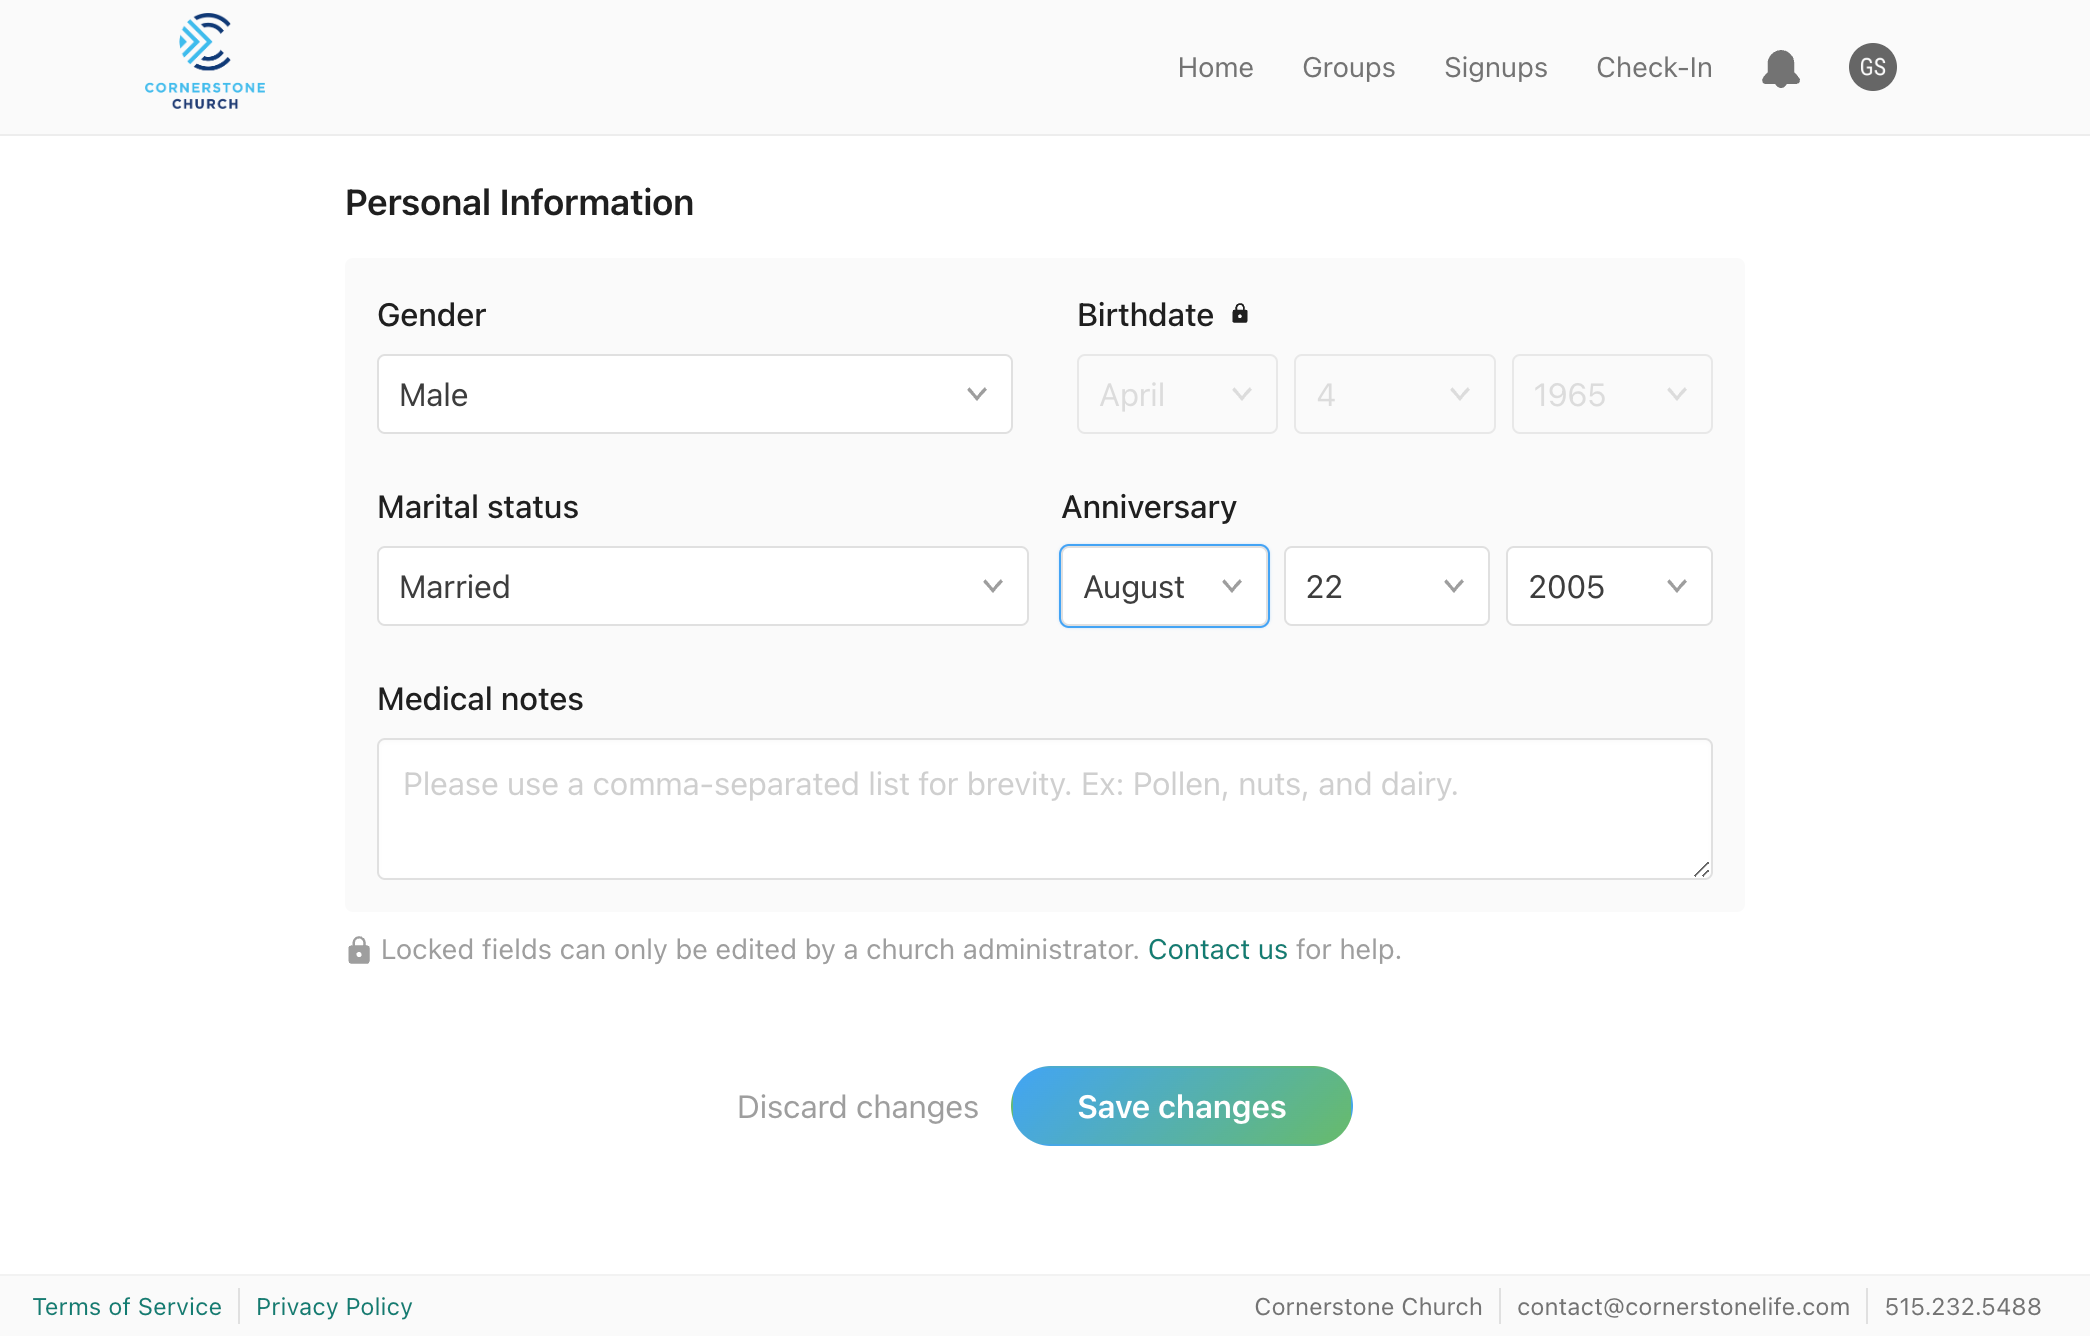Open the Marital status dropdown
This screenshot has width=2090, height=1336.
click(x=703, y=586)
